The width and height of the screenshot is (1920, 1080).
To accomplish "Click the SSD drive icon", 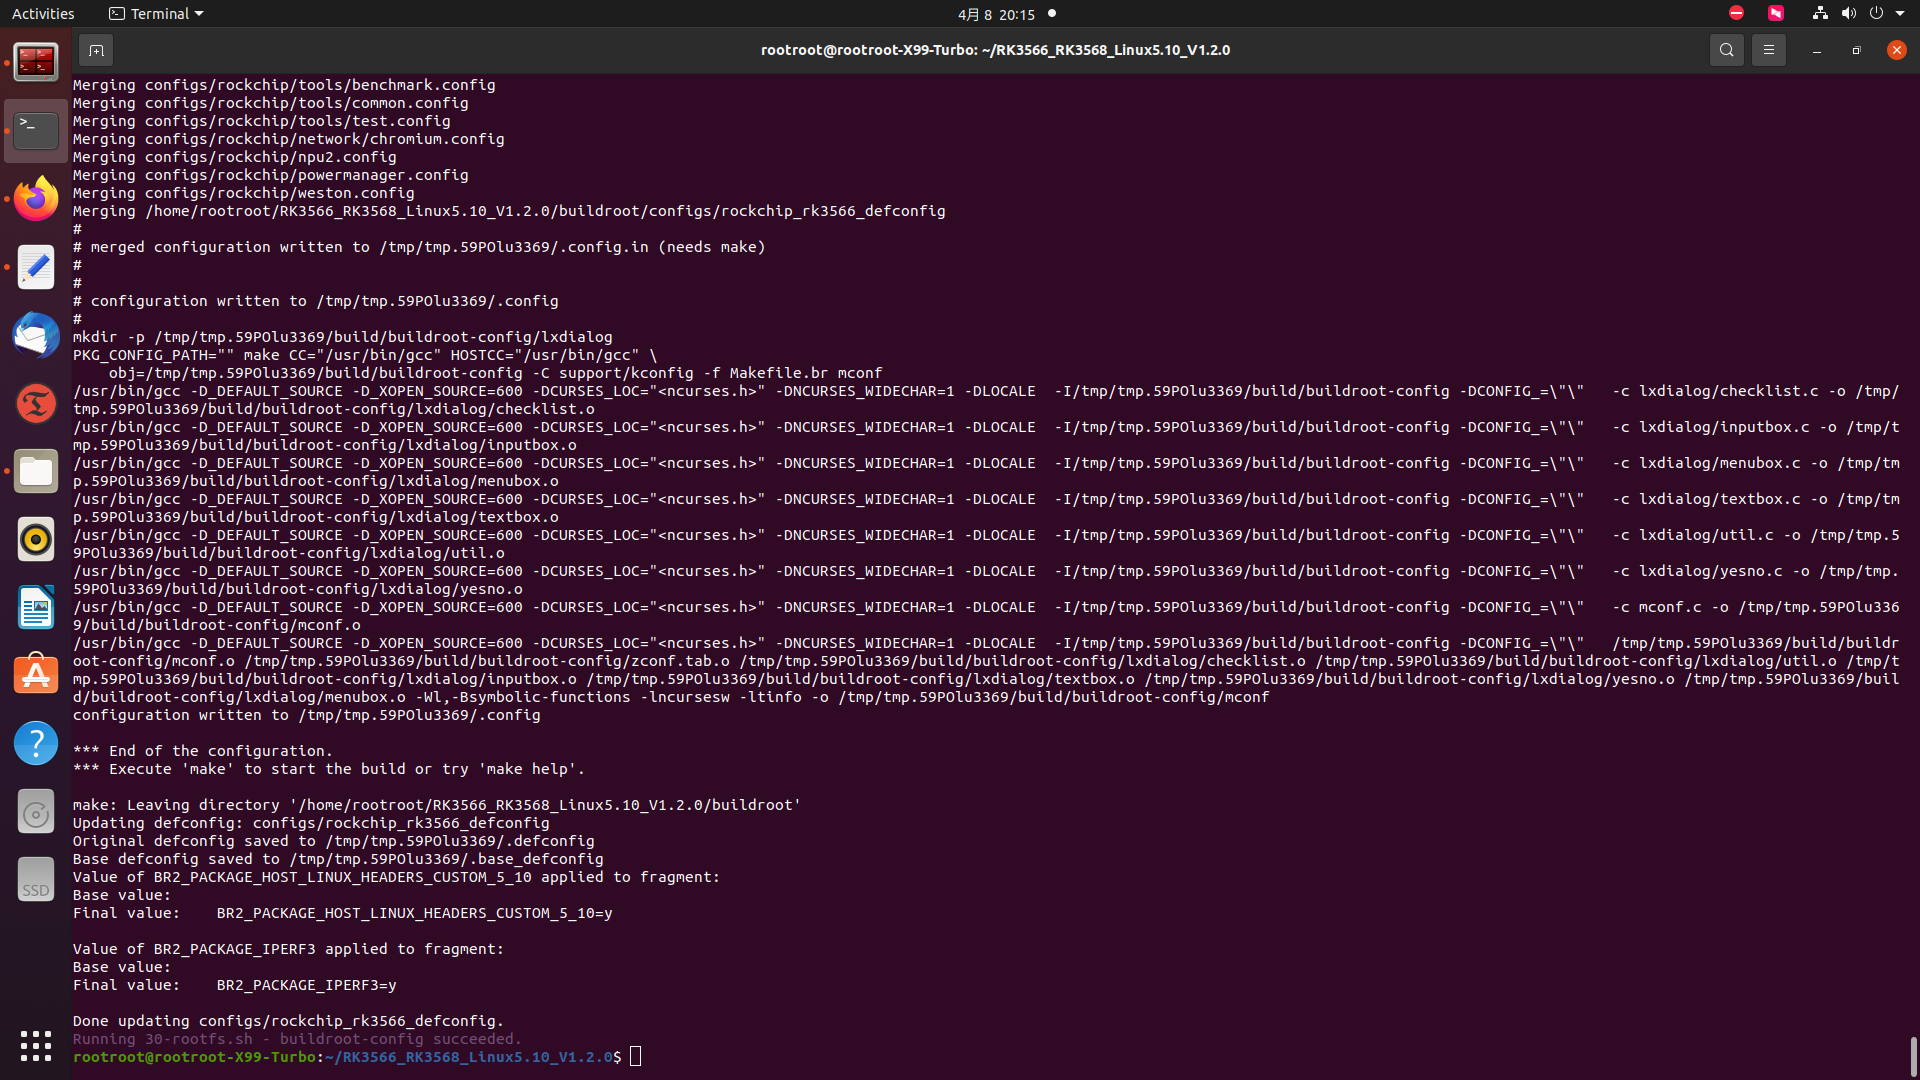I will tap(36, 879).
